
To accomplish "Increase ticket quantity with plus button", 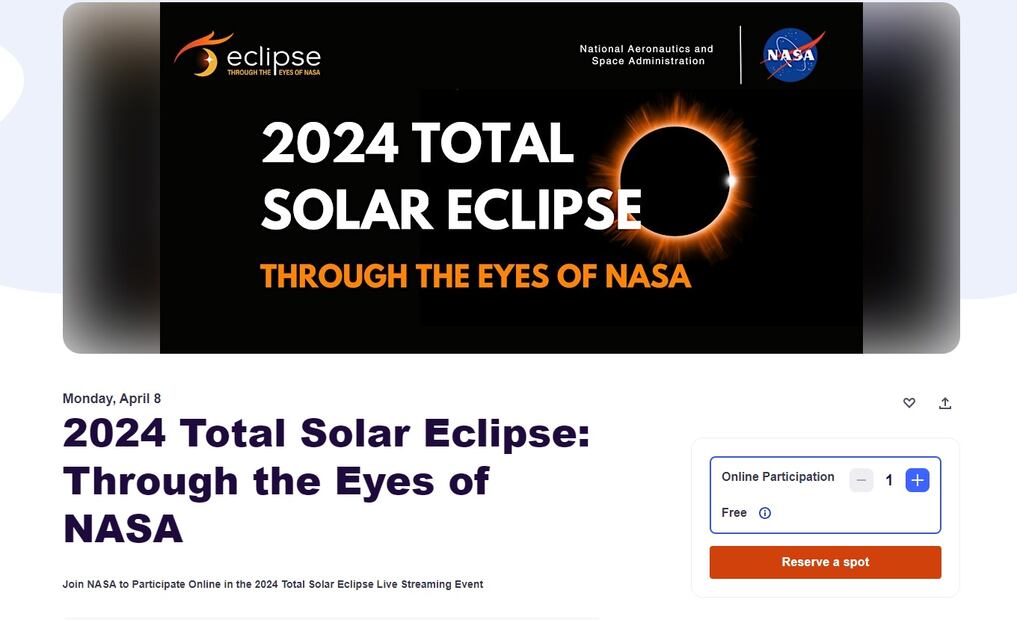I will pos(917,480).
